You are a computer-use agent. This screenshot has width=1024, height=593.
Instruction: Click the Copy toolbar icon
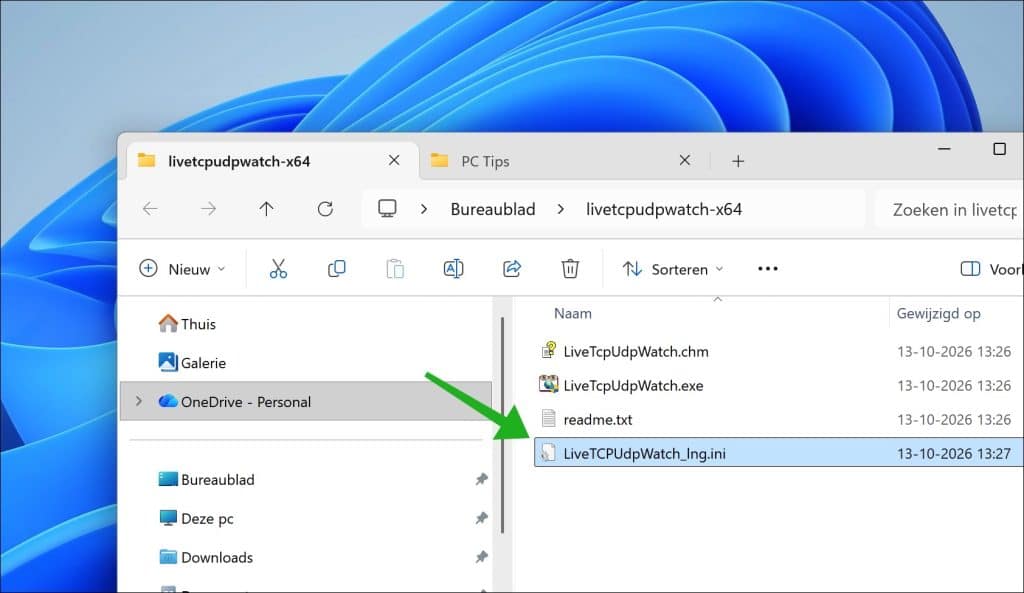coord(336,268)
